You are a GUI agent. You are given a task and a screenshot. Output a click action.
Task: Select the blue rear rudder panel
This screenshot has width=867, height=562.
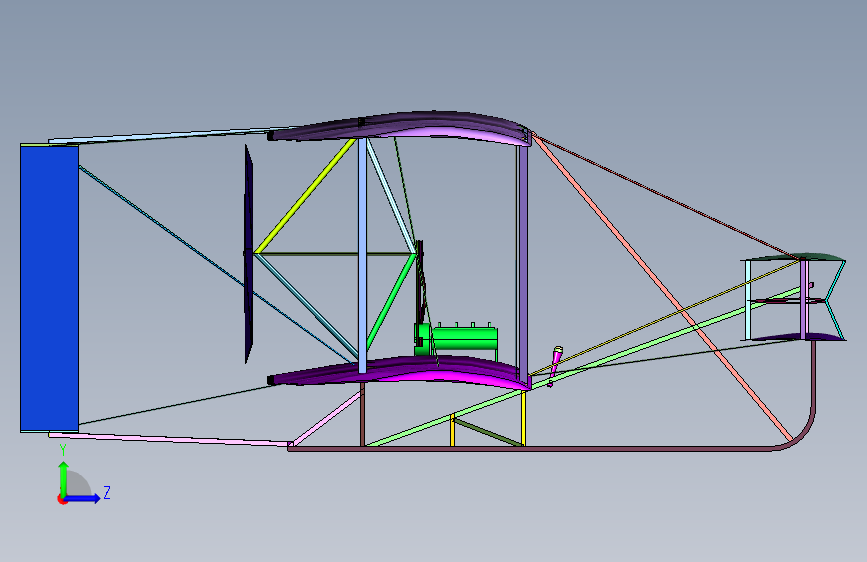tap(49, 288)
